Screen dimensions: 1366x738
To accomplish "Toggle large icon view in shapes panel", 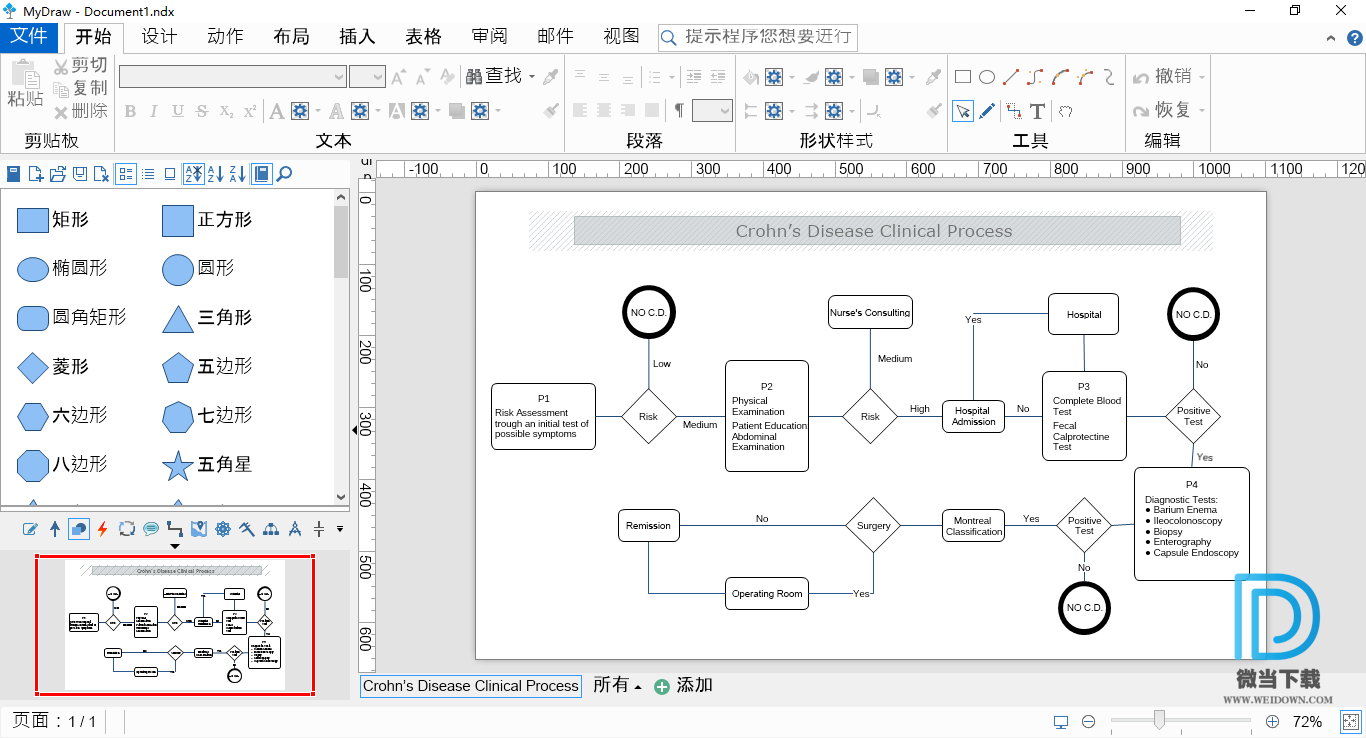I will click(x=170, y=174).
